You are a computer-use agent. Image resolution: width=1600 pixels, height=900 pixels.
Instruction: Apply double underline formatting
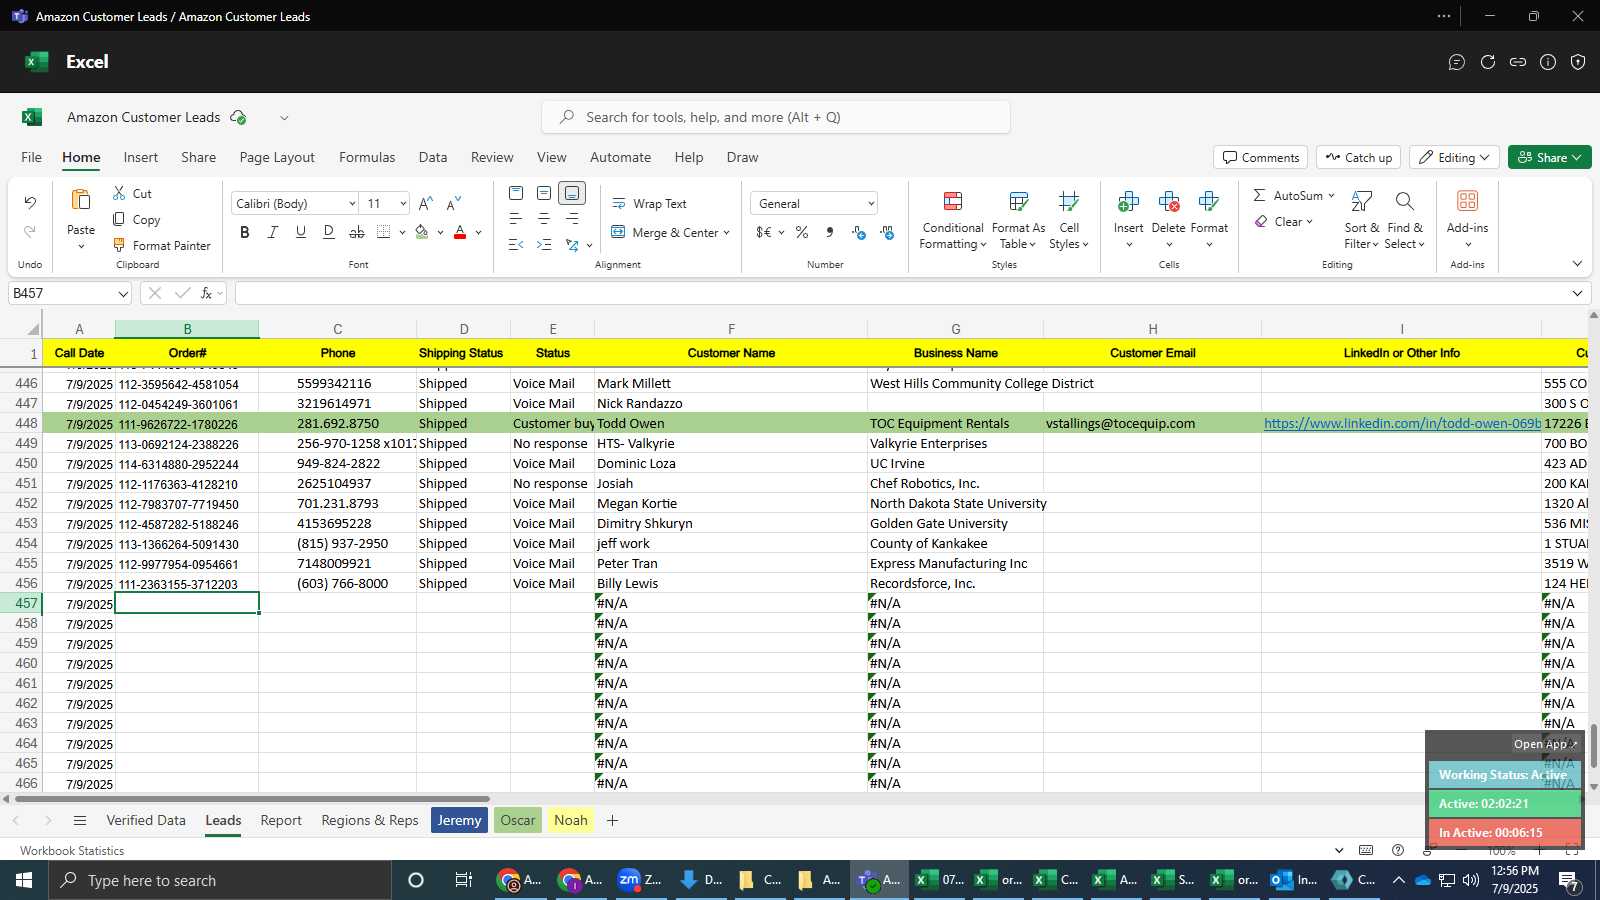tap(329, 232)
